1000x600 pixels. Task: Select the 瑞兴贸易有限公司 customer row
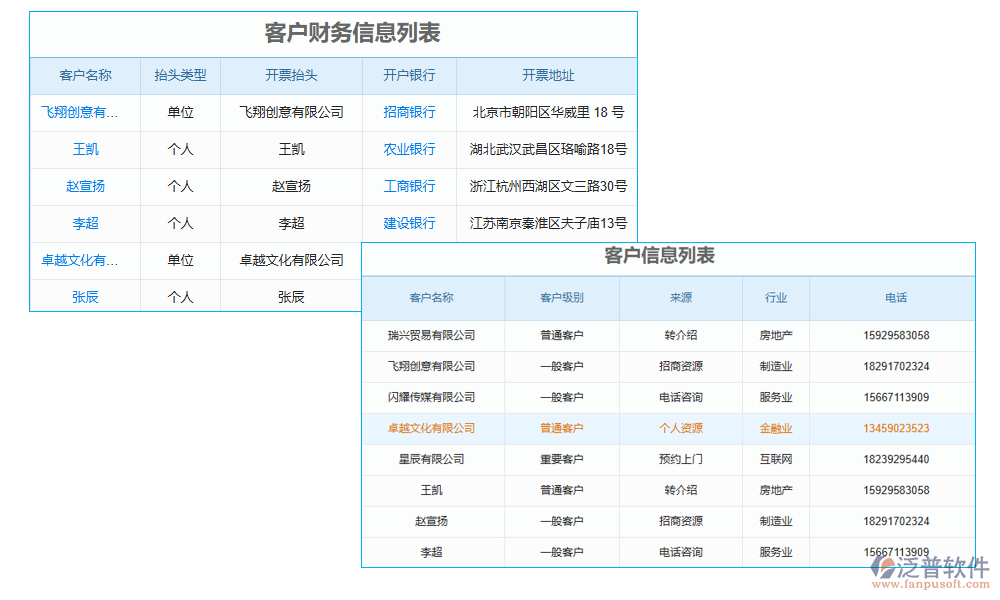click(432, 336)
